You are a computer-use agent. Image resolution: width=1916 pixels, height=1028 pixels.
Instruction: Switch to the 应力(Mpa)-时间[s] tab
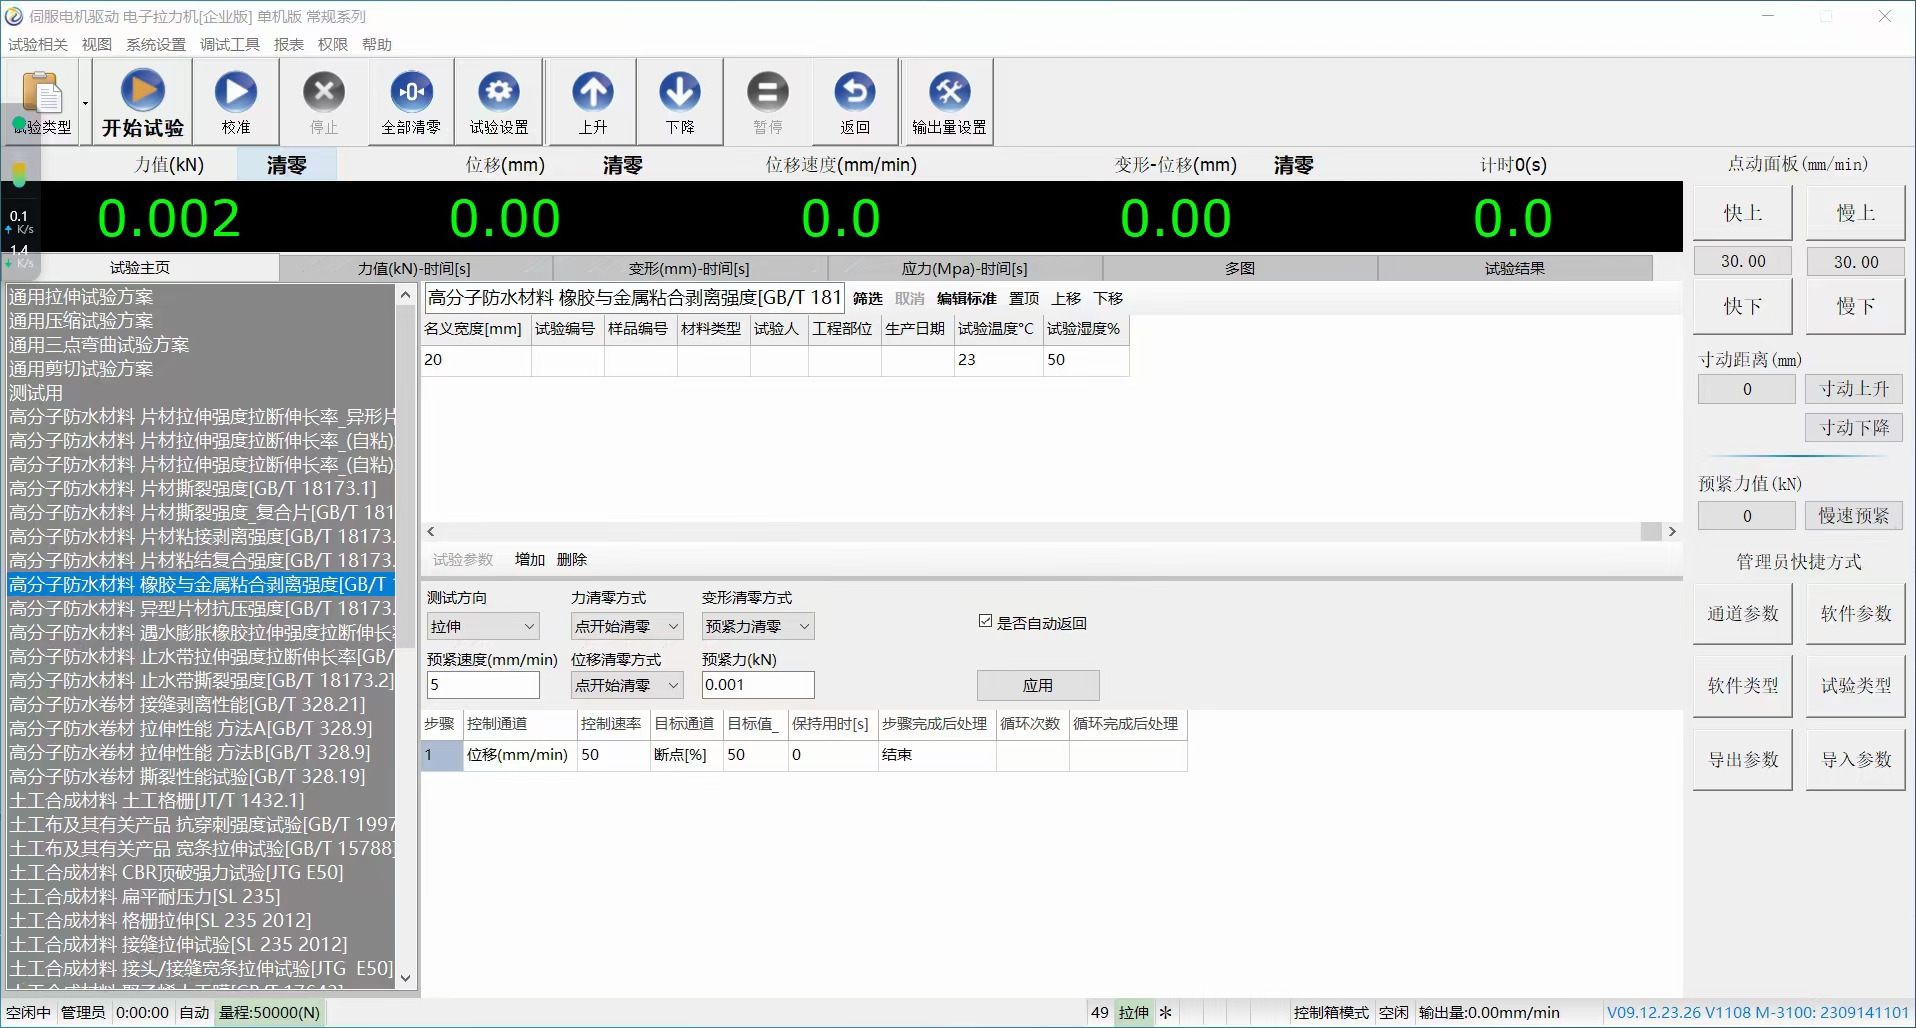[x=964, y=268]
